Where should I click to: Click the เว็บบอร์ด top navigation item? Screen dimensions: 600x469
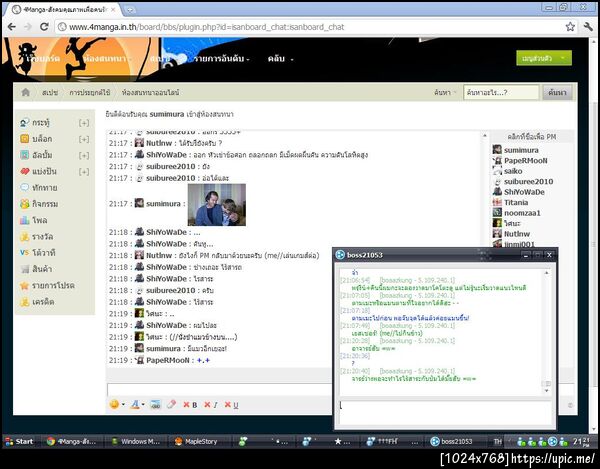pos(43,59)
